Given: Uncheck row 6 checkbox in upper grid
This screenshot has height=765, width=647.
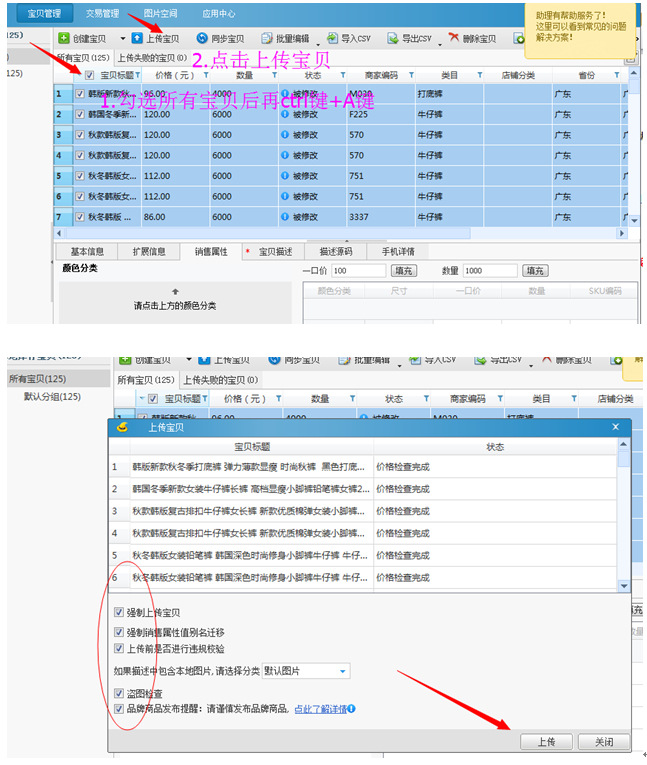Looking at the screenshot, I should pyautogui.click(x=80, y=196).
